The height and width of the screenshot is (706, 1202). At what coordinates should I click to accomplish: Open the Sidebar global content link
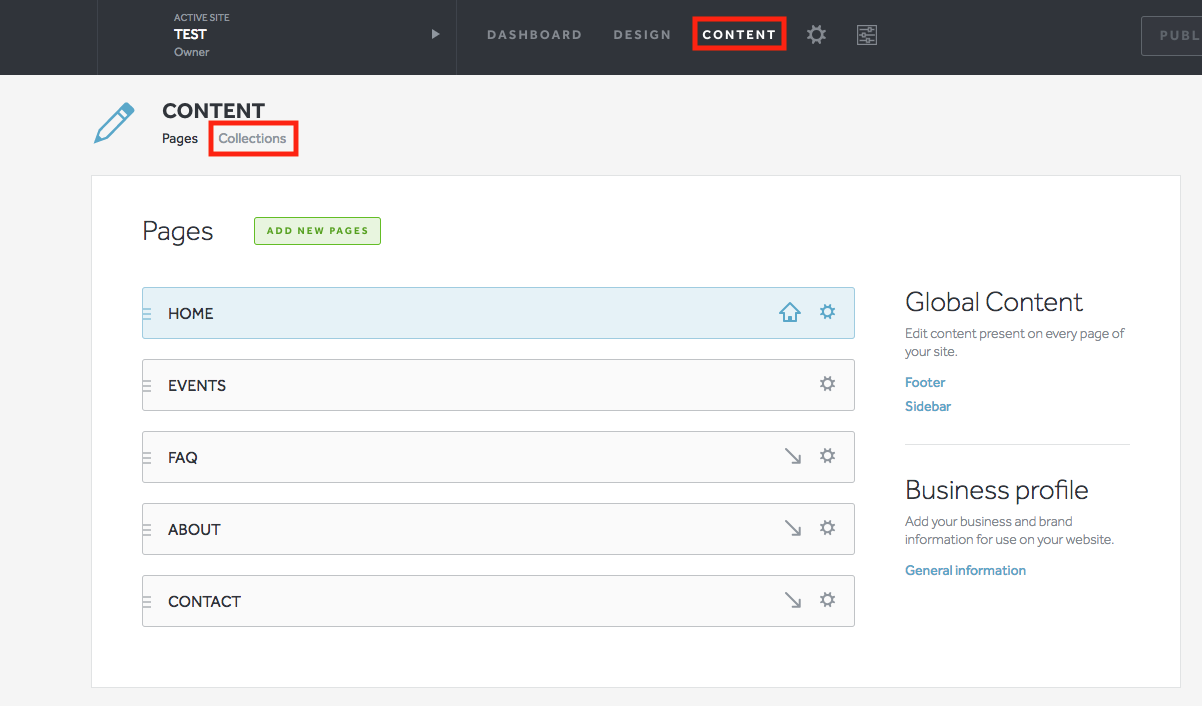pos(928,407)
